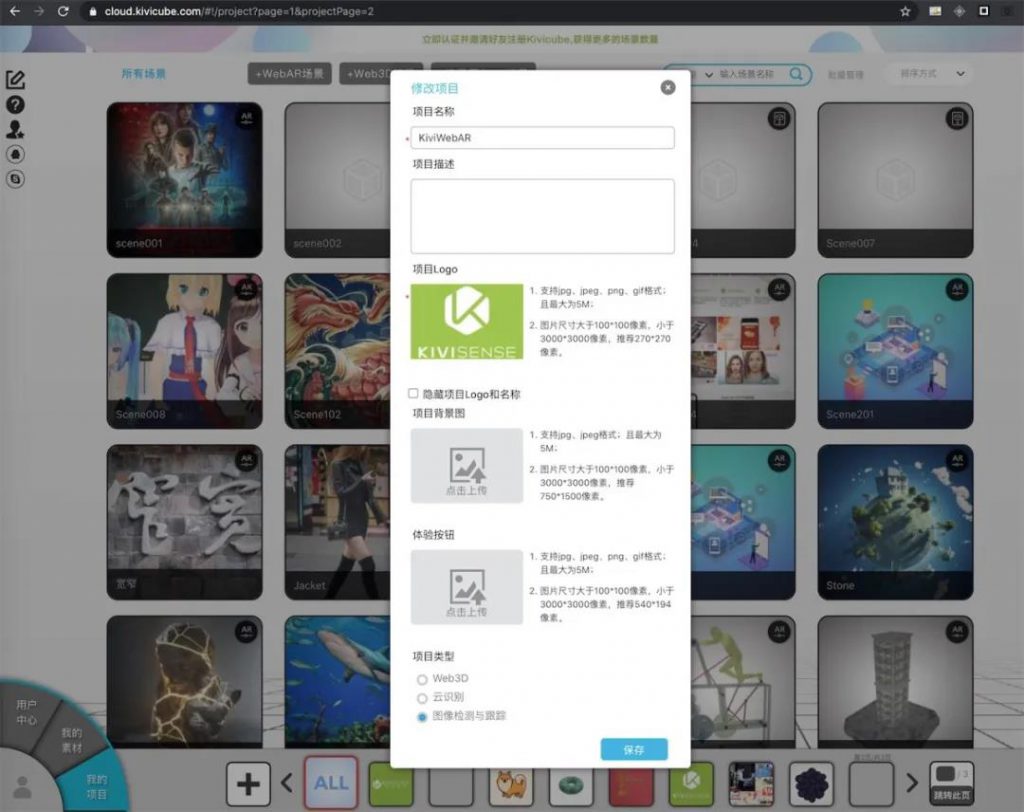Image resolution: width=1024 pixels, height=812 pixels.
Task: Open the cracked glowing figure thumbnail
Action: tap(184, 682)
